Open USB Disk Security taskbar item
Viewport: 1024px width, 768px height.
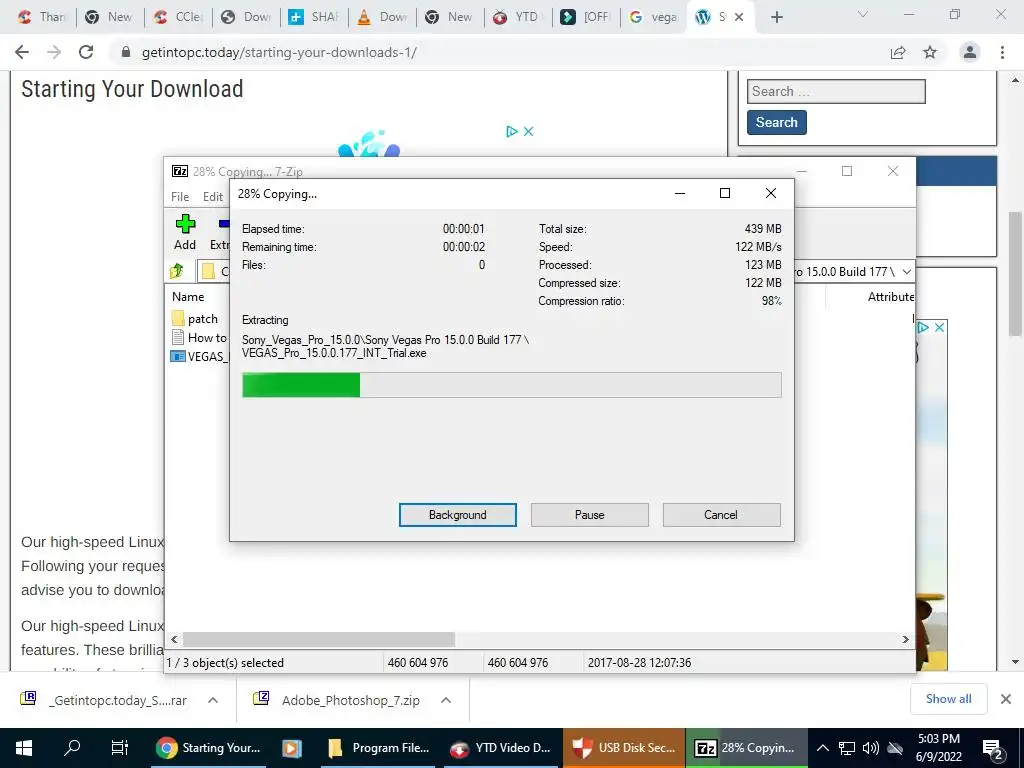click(x=624, y=748)
